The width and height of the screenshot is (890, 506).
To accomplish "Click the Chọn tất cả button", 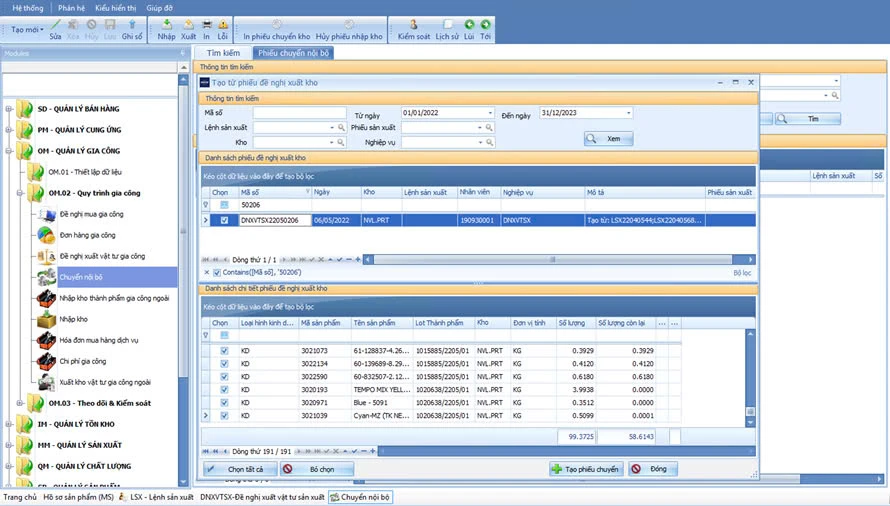I will click(241, 469).
